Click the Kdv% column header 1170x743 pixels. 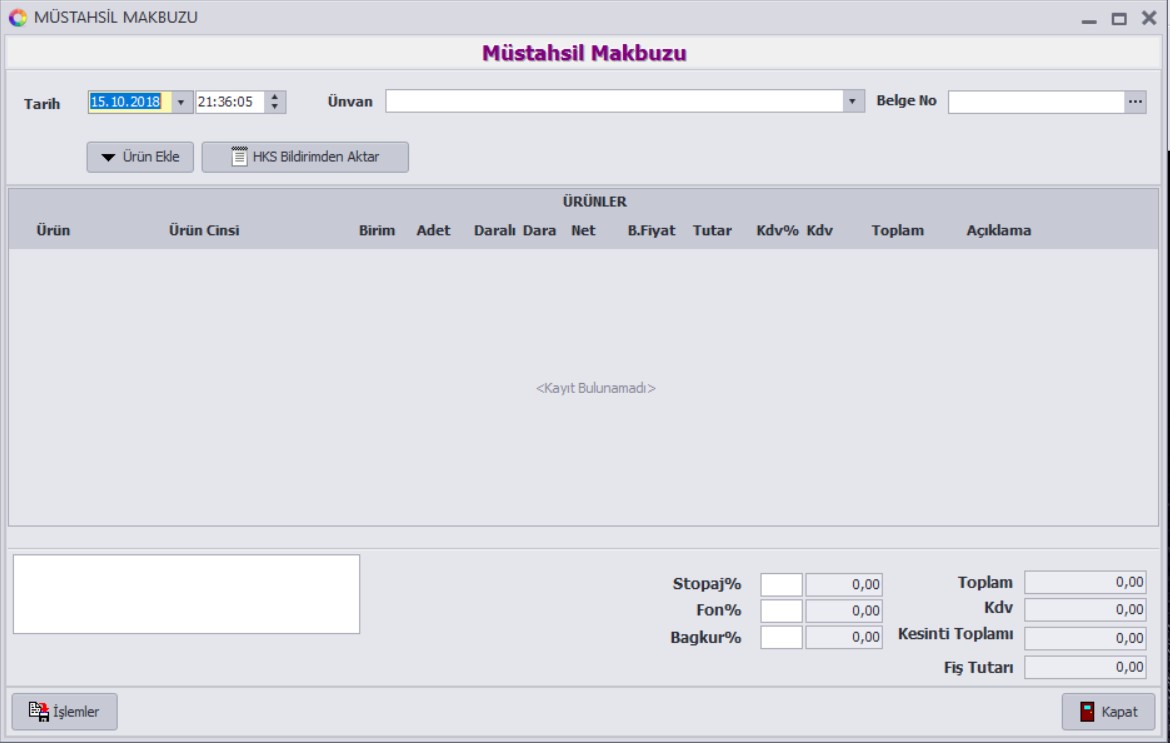pyautogui.click(x=777, y=231)
